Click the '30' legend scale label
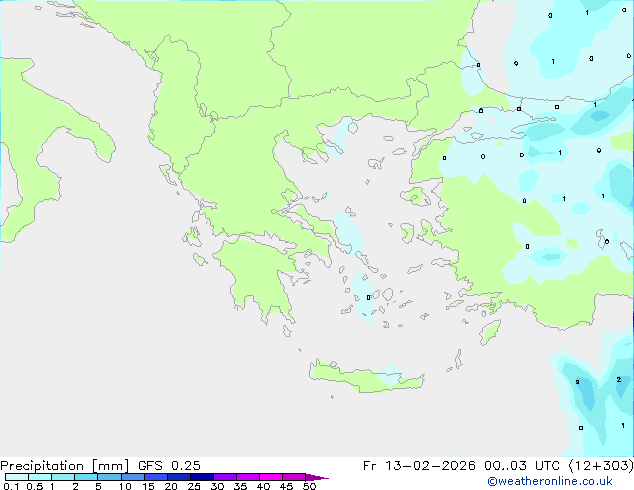The height and width of the screenshot is (490, 634). [218, 486]
